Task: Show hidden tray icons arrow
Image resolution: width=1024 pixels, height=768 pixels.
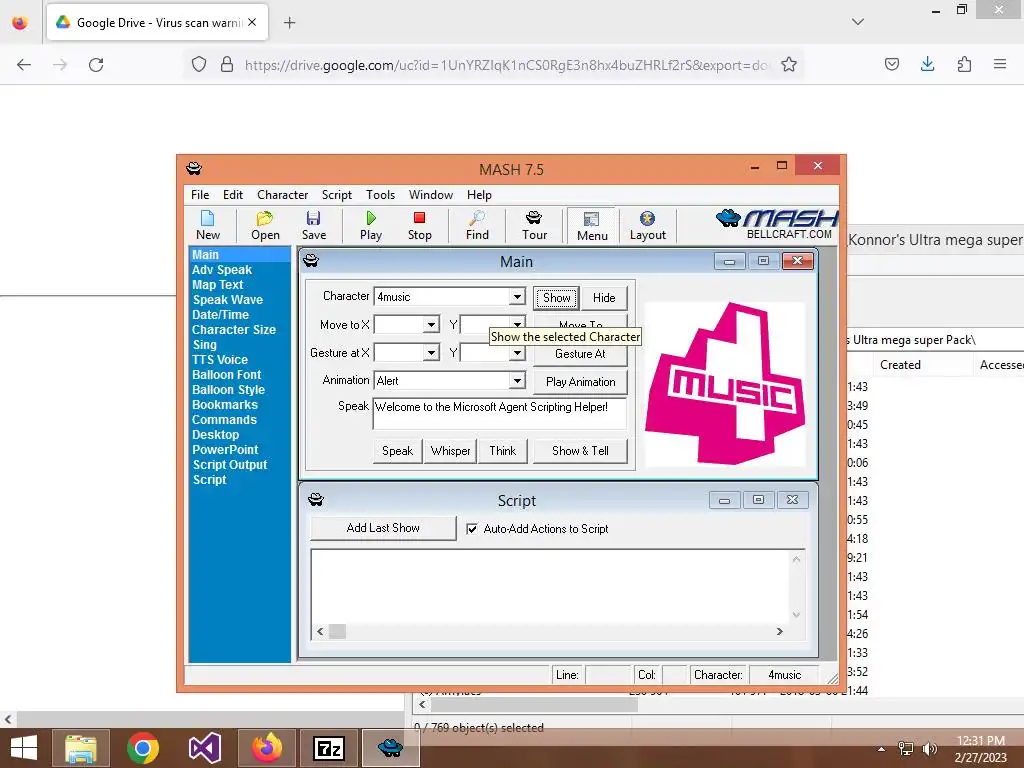Action: (881, 749)
